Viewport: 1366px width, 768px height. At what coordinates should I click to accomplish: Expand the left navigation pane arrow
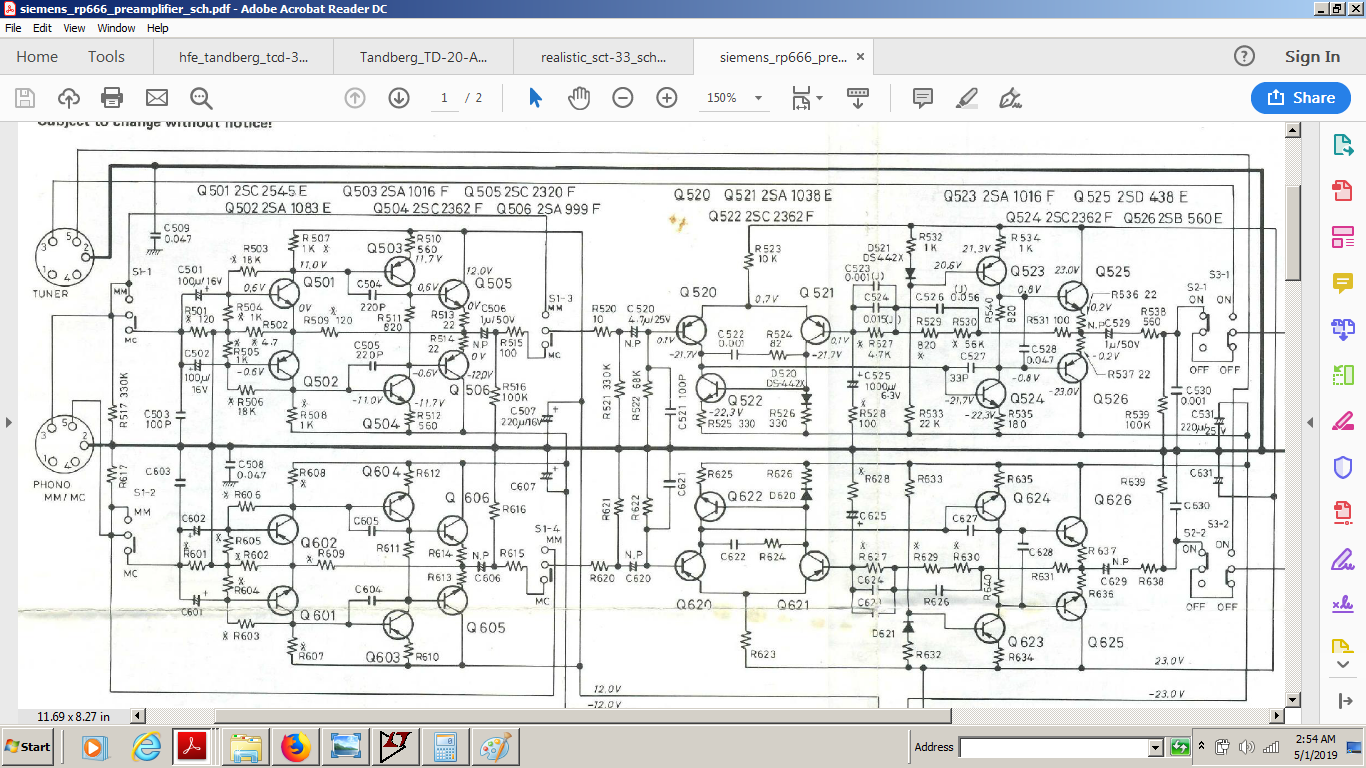coord(9,422)
